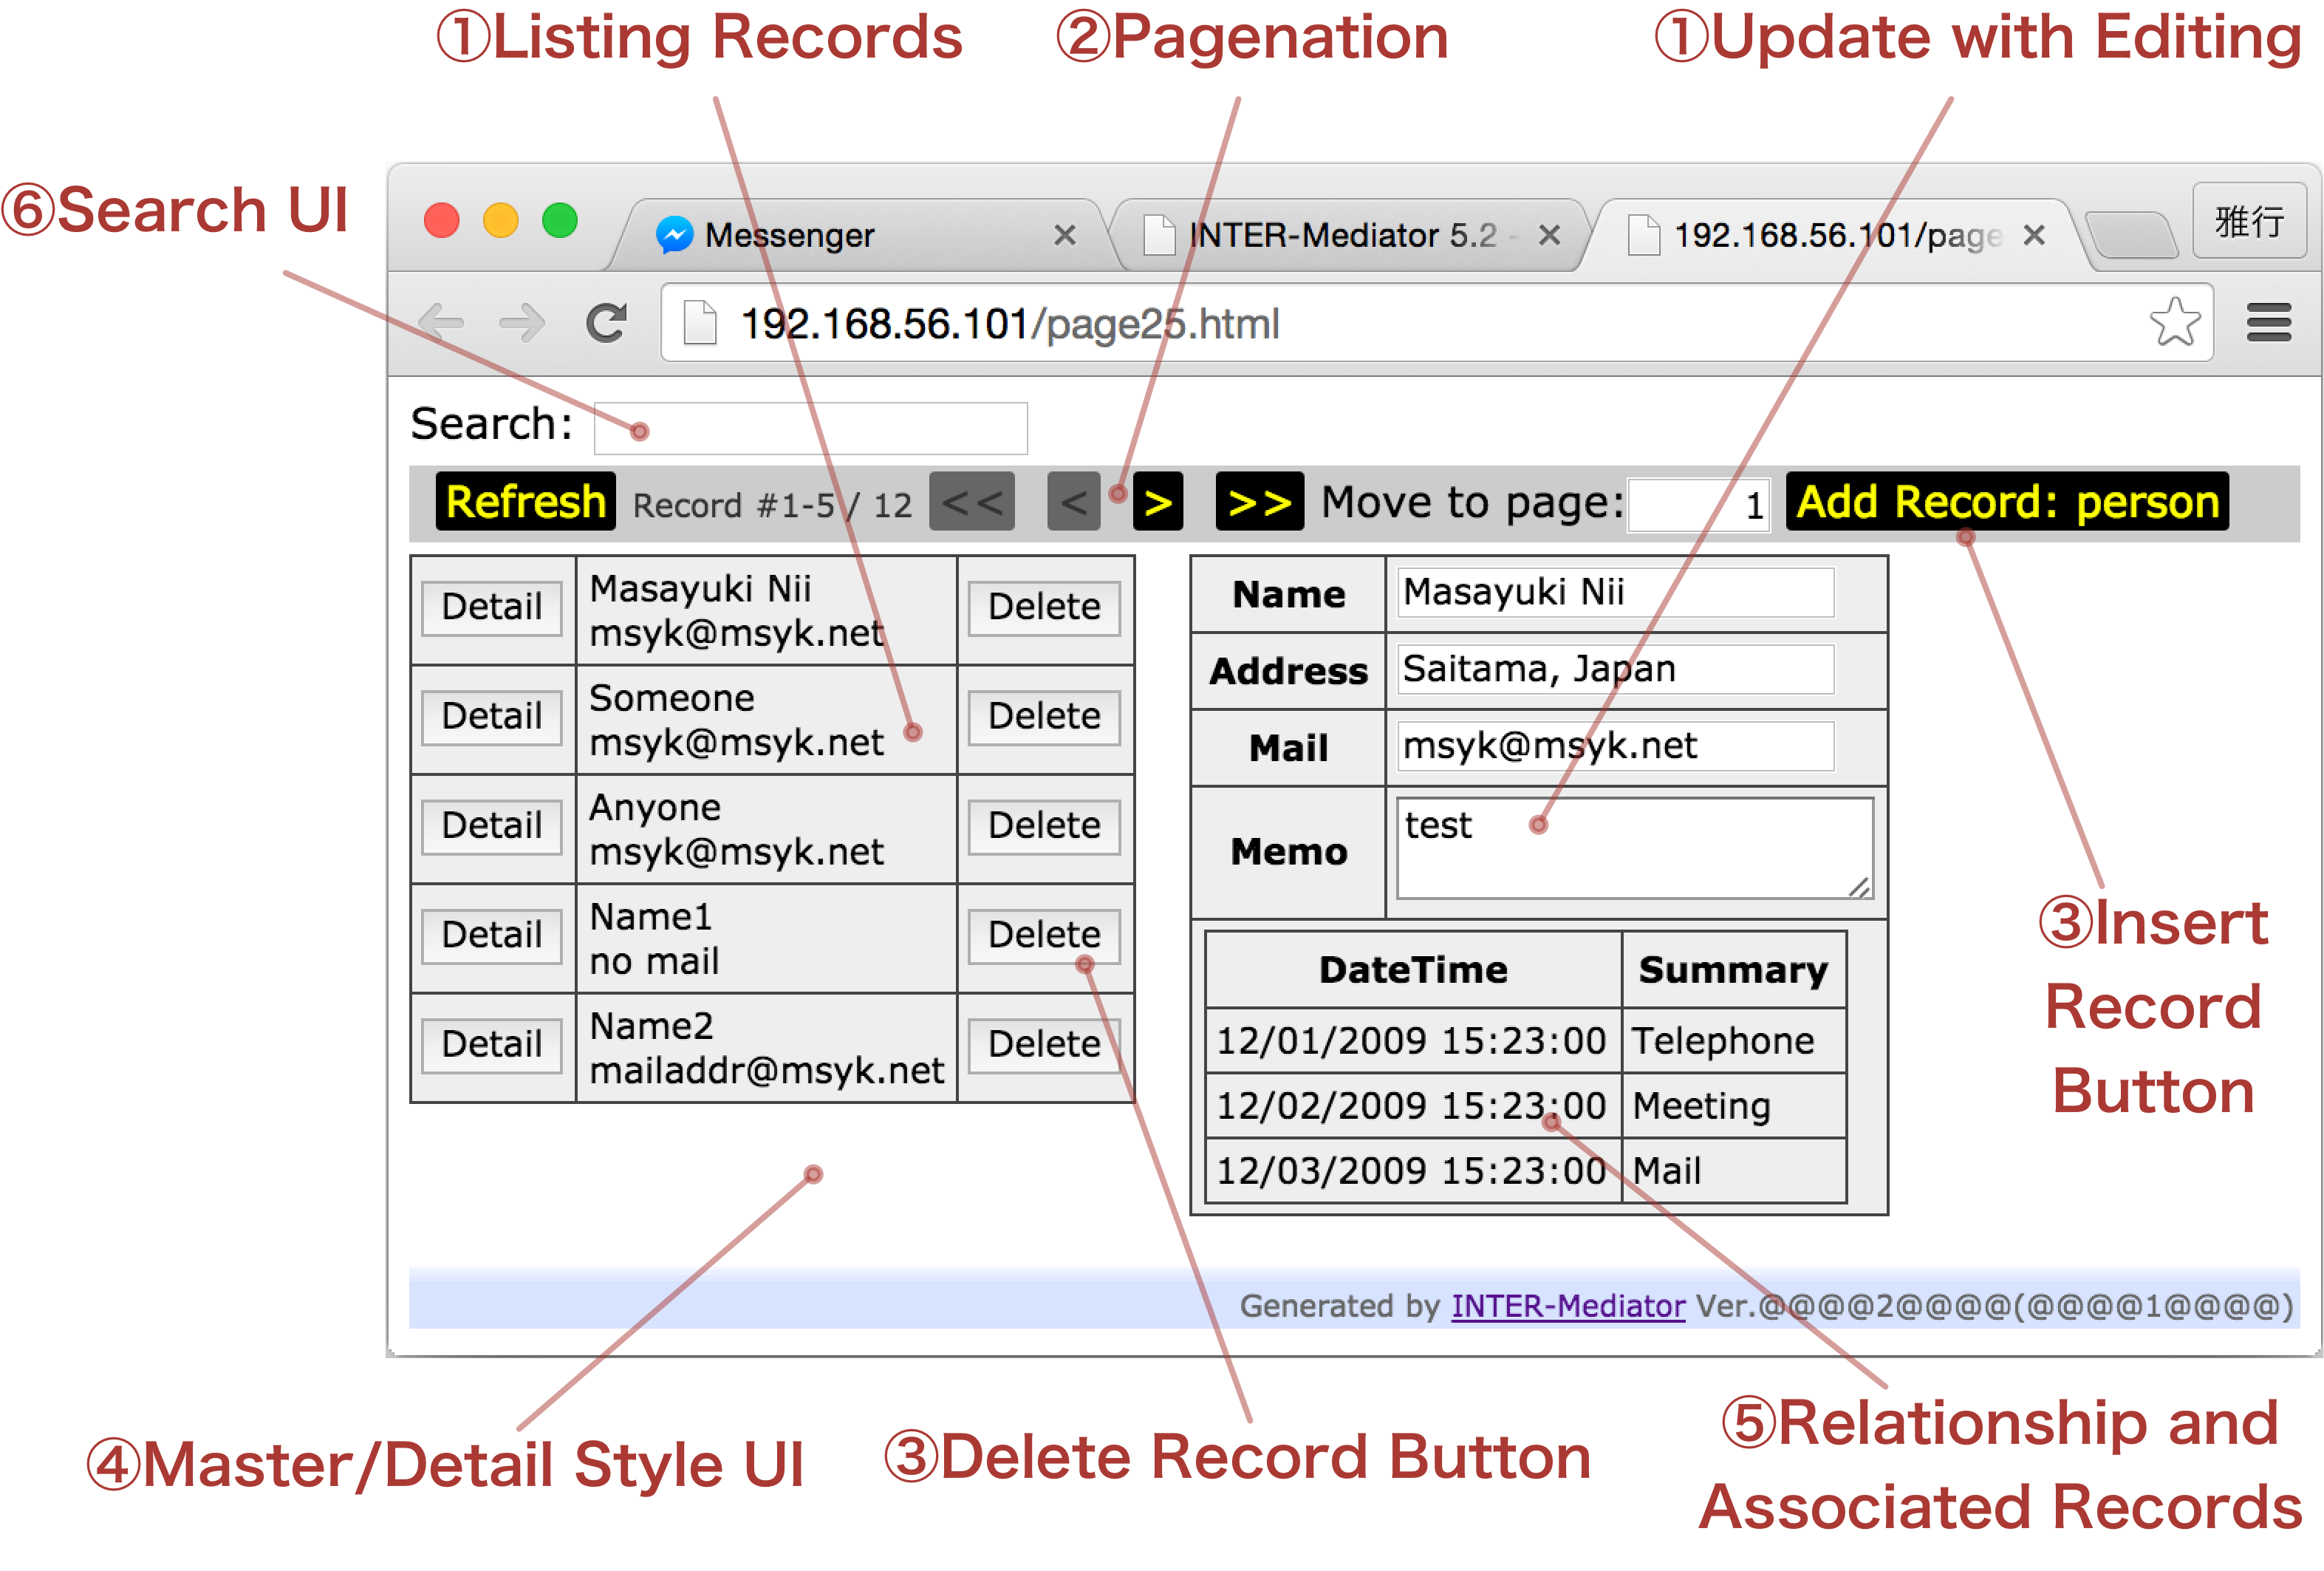Viewport: 2324px width, 1571px height.
Task: Click the browser back arrow
Action: 441,323
